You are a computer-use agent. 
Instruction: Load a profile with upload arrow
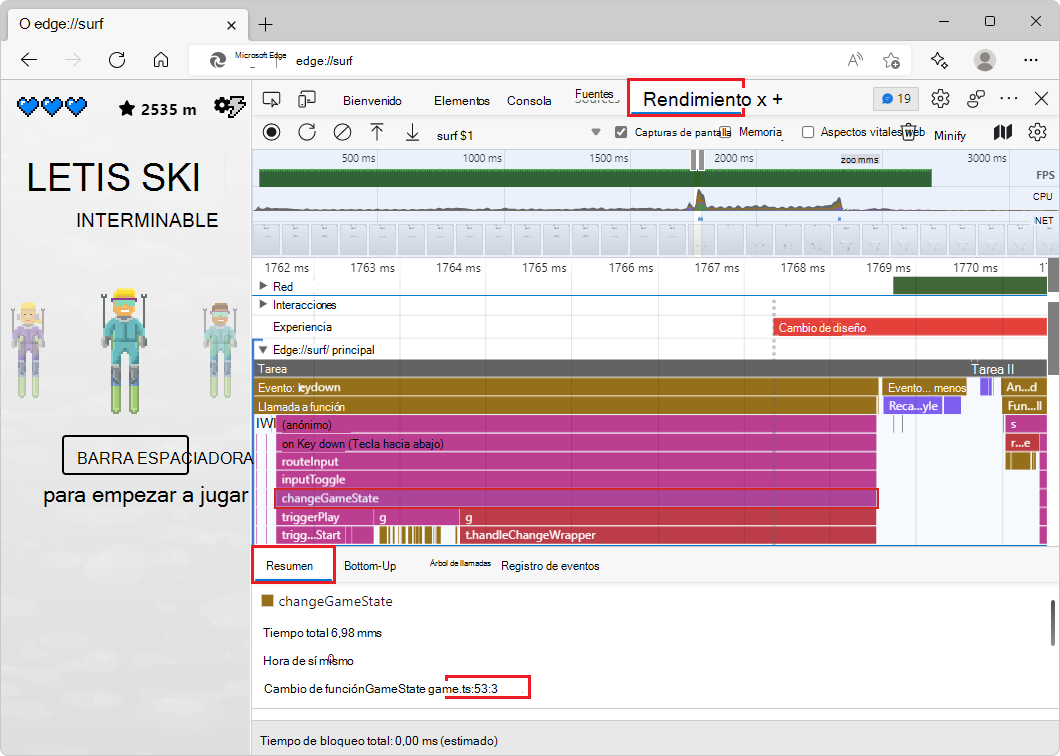[x=377, y=132]
